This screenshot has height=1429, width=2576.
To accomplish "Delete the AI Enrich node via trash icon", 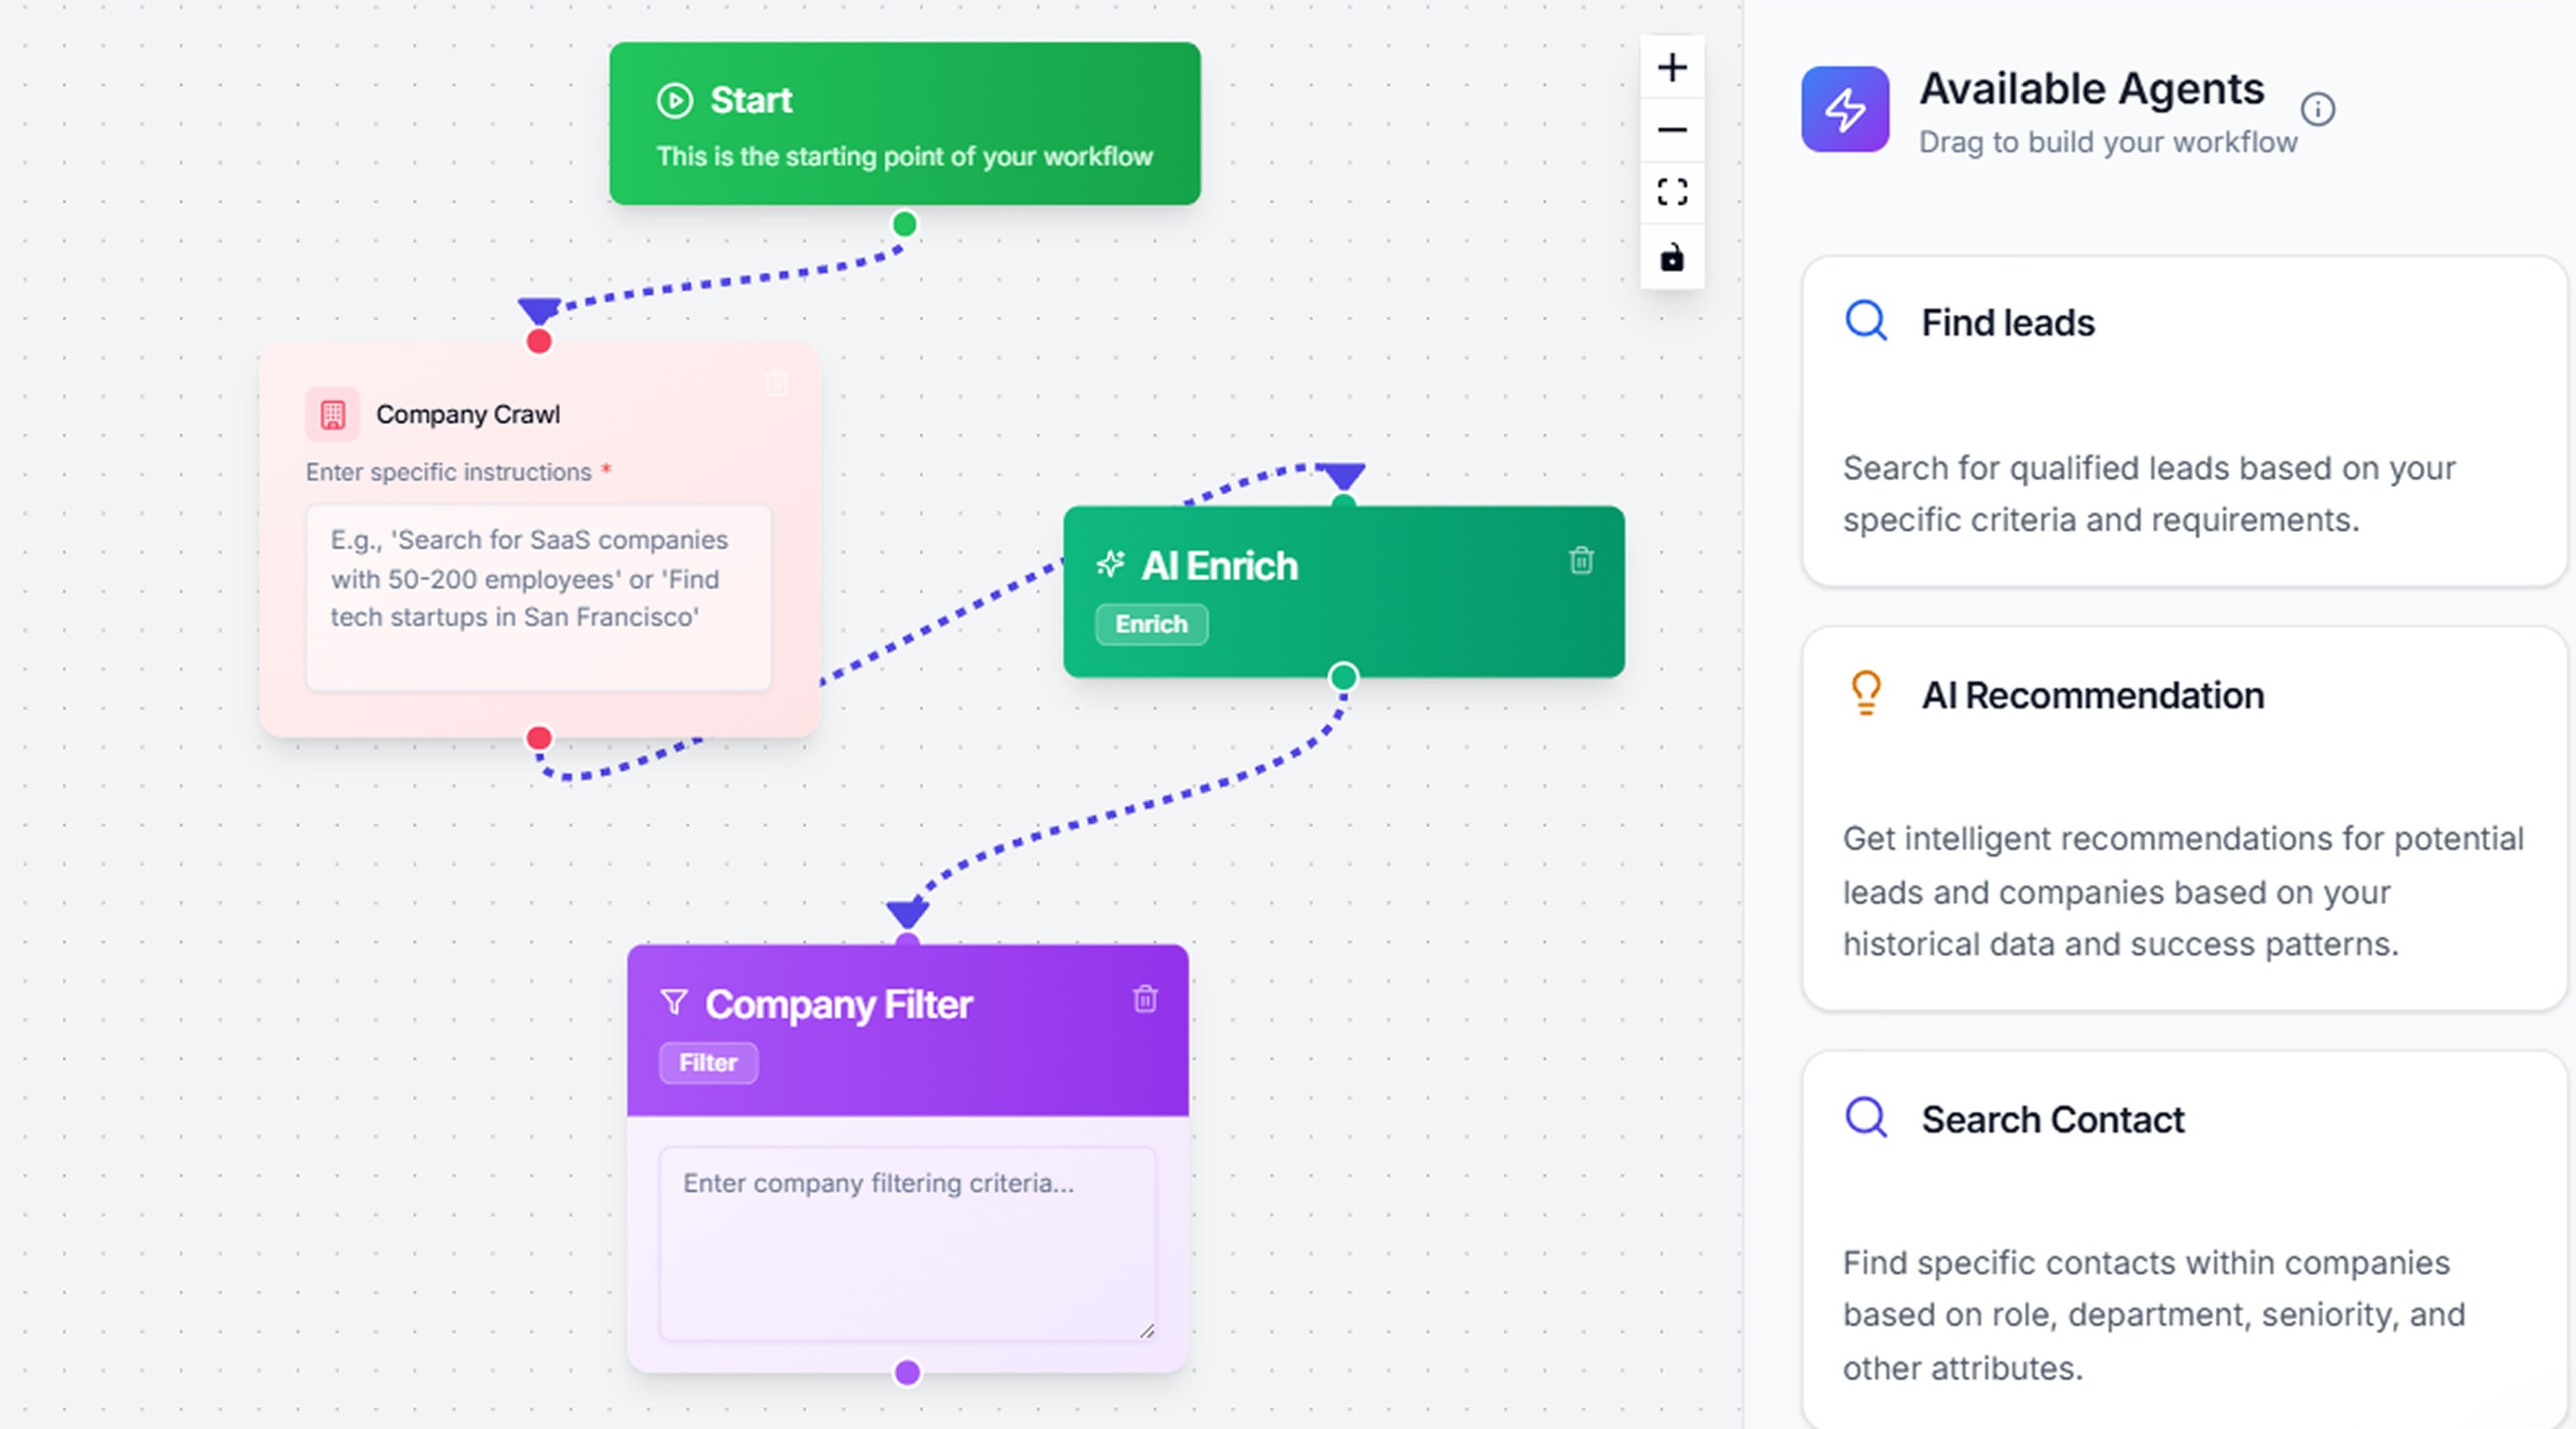I will tap(1581, 561).
